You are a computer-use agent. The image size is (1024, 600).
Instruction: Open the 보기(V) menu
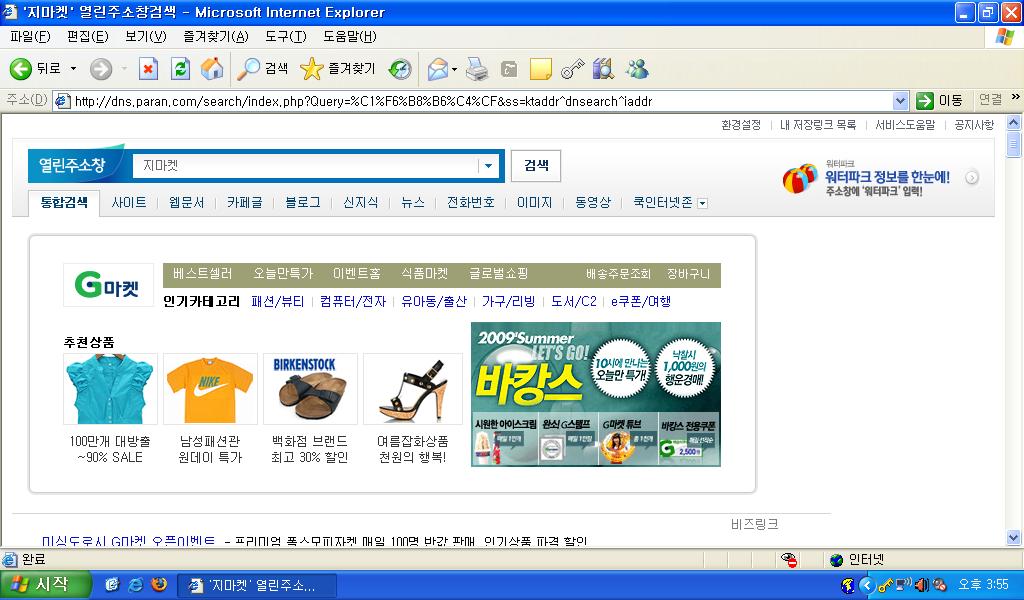pyautogui.click(x=146, y=37)
